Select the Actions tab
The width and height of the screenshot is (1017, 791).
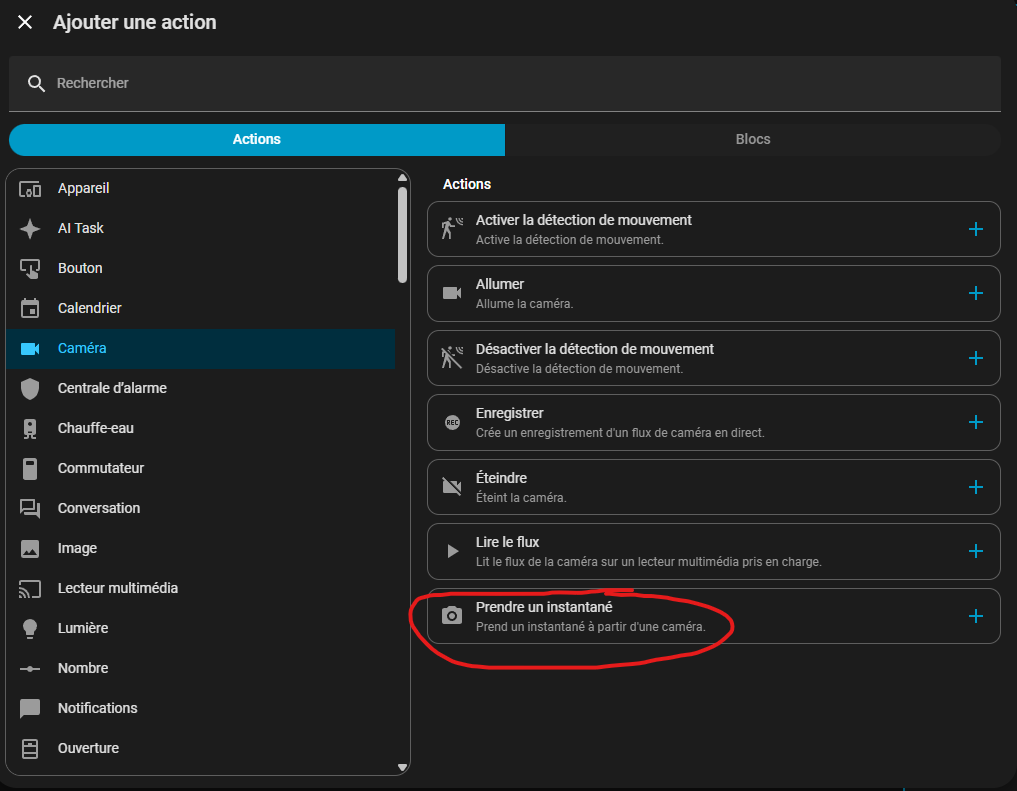click(257, 139)
